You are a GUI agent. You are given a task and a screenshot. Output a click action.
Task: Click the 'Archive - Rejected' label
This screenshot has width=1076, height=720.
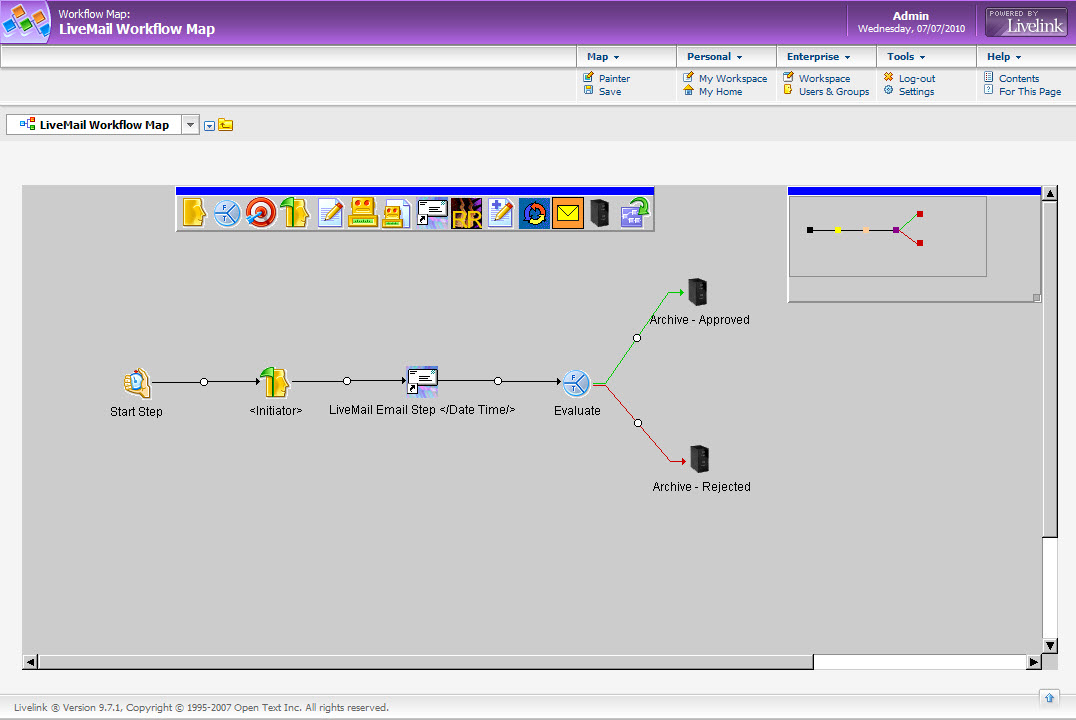click(701, 487)
